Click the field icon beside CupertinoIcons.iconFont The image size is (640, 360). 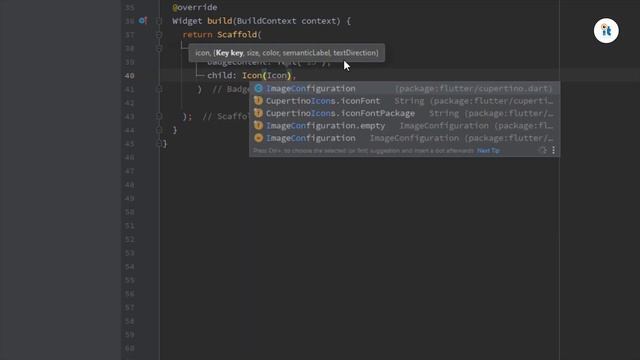pos(258,100)
